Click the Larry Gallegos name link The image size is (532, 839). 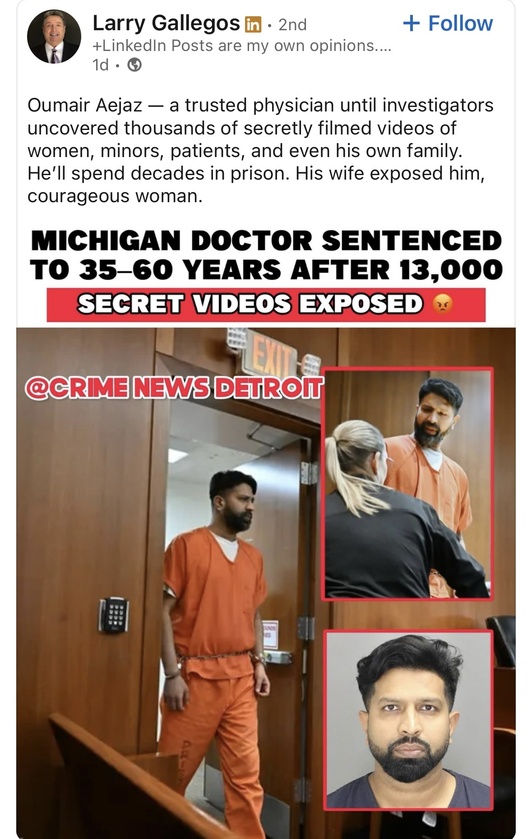pyautogui.click(x=166, y=23)
